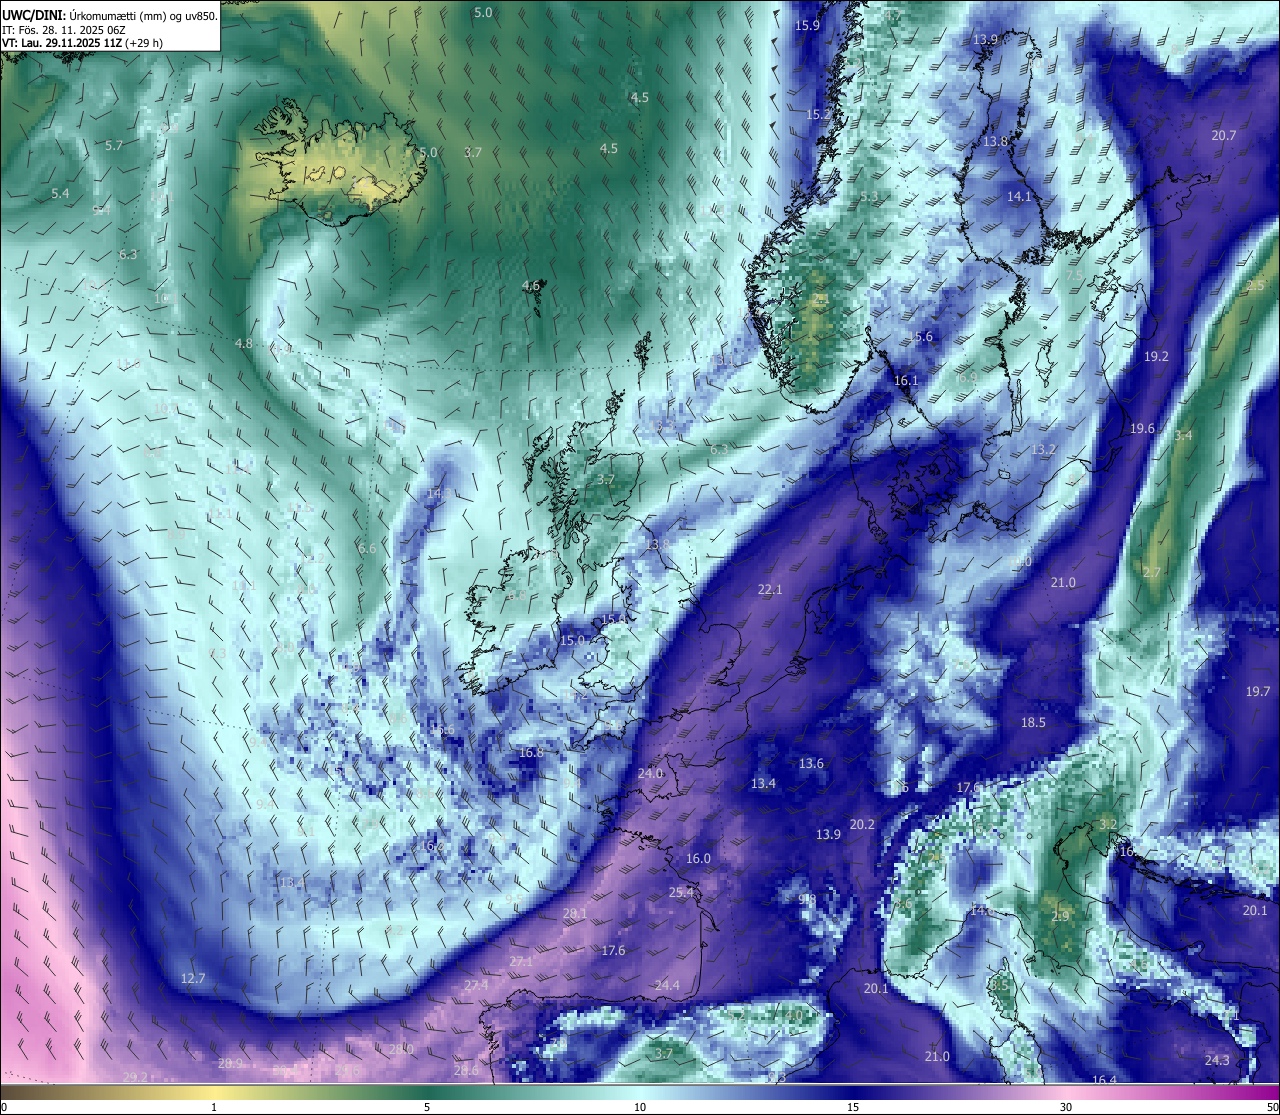
Task: Click the 15.2 value label
Action: (819, 115)
